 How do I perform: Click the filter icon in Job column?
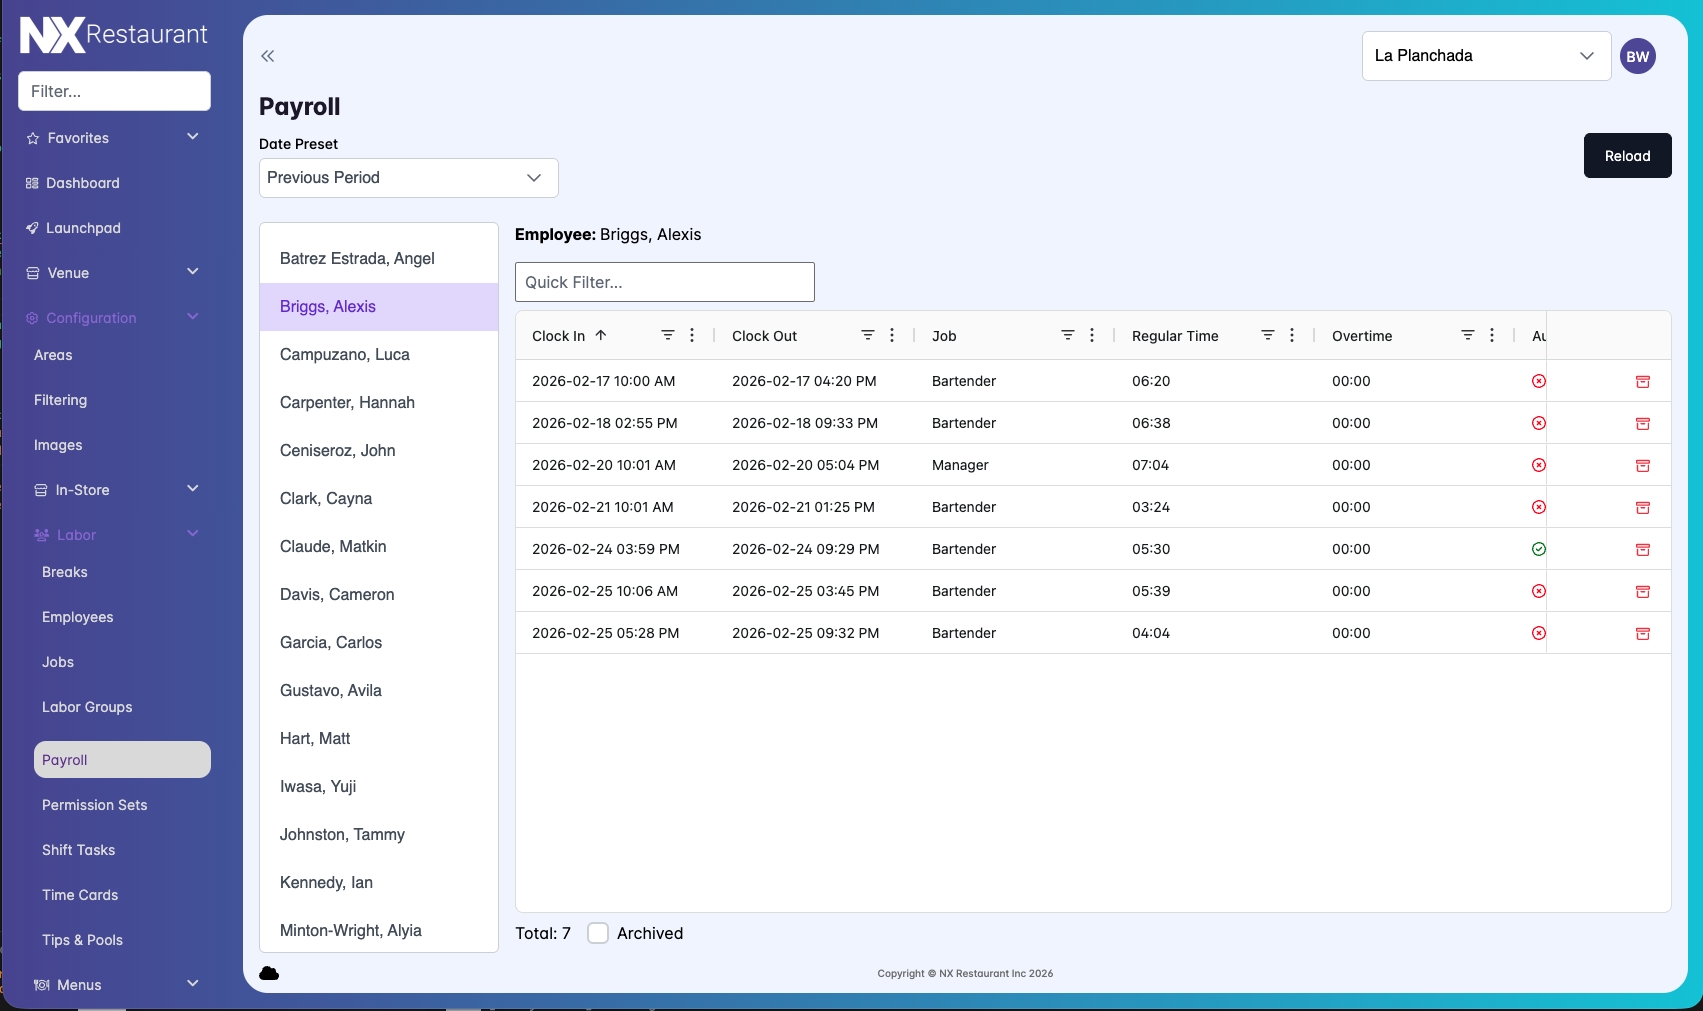tap(1067, 335)
